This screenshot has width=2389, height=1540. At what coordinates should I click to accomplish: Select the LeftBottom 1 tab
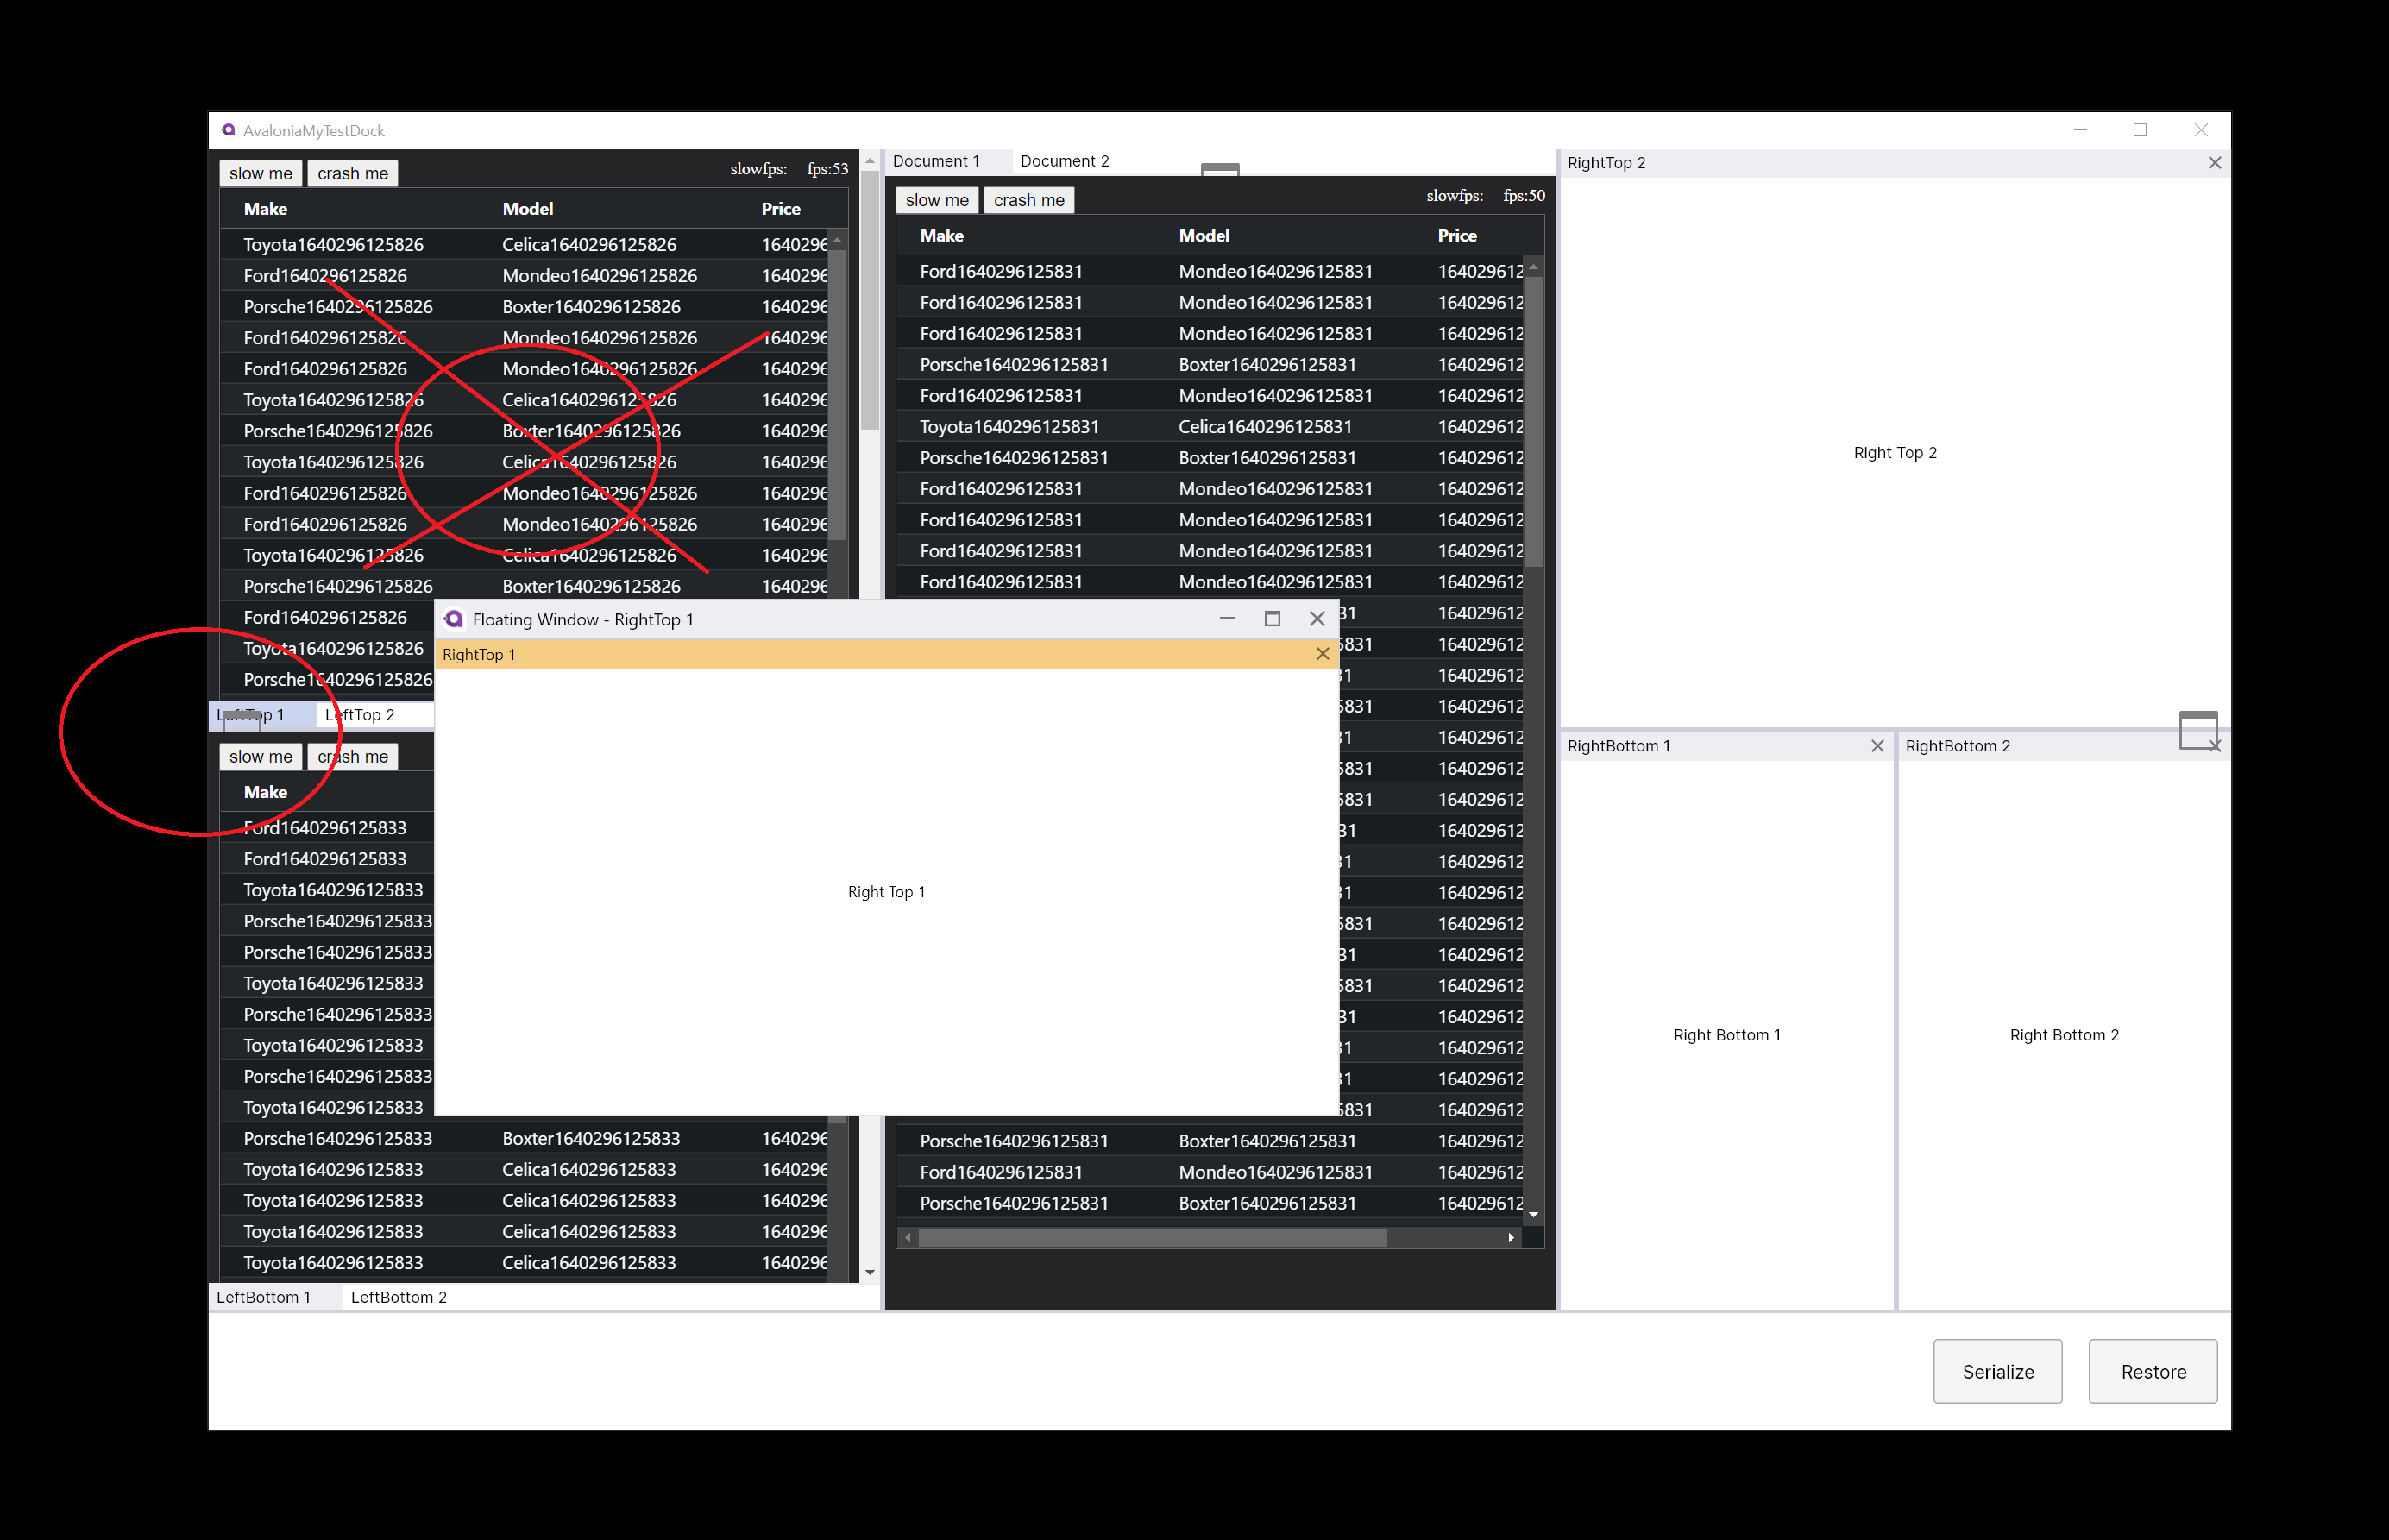tap(264, 1297)
